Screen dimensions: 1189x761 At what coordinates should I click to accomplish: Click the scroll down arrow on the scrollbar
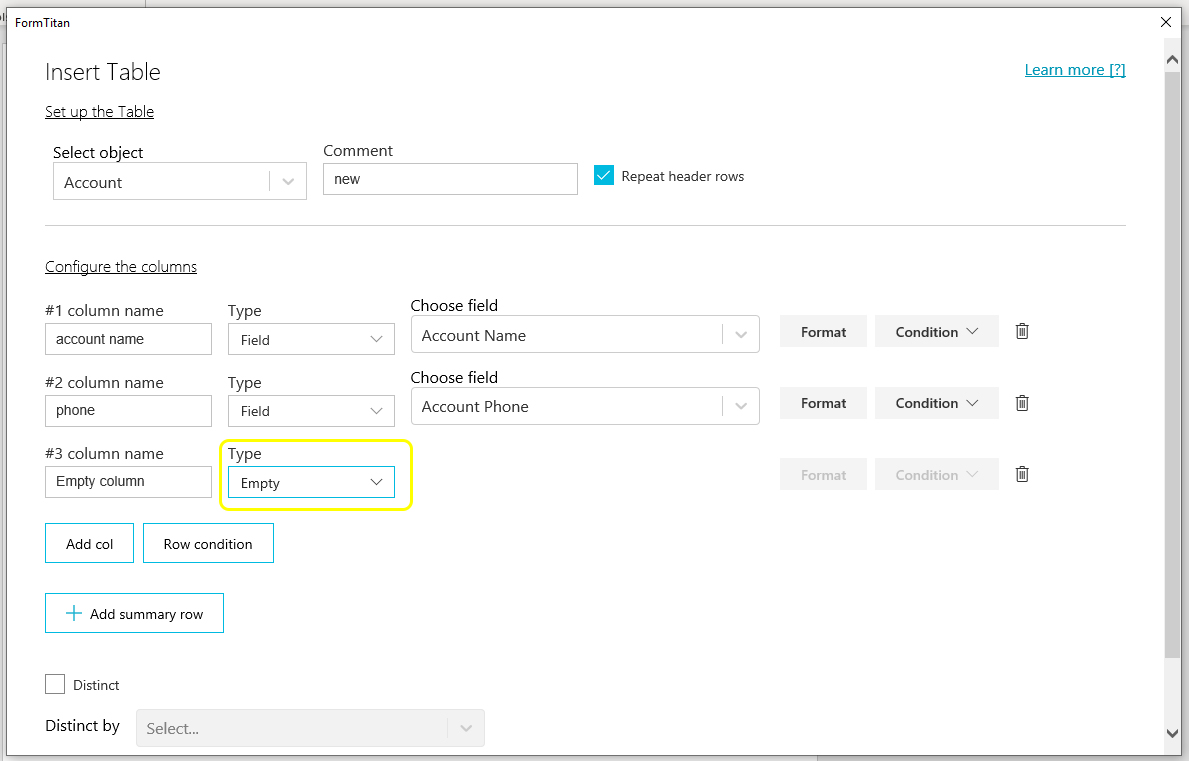[x=1173, y=733]
